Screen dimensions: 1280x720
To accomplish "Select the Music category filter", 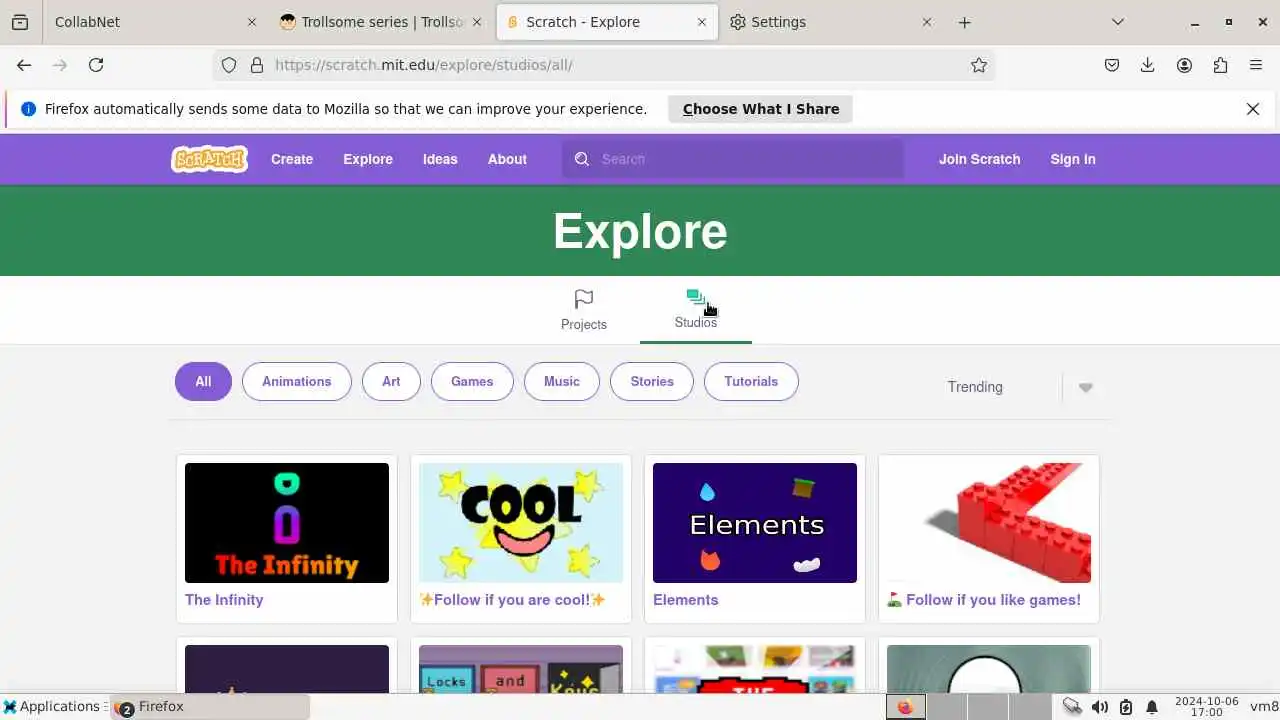I will (561, 381).
